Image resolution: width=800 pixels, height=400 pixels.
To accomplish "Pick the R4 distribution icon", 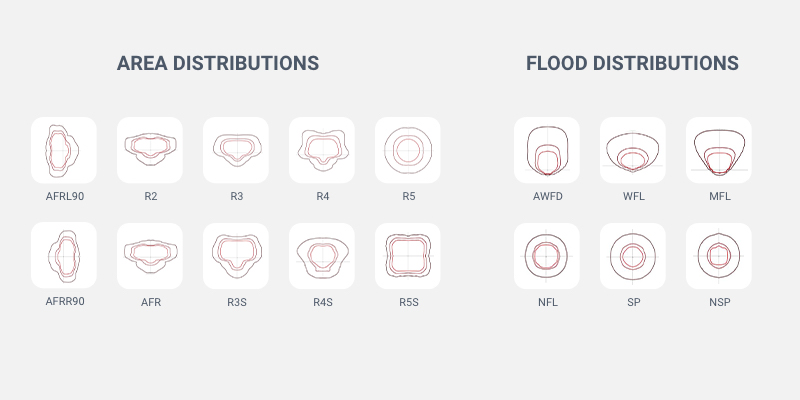I will tap(322, 150).
